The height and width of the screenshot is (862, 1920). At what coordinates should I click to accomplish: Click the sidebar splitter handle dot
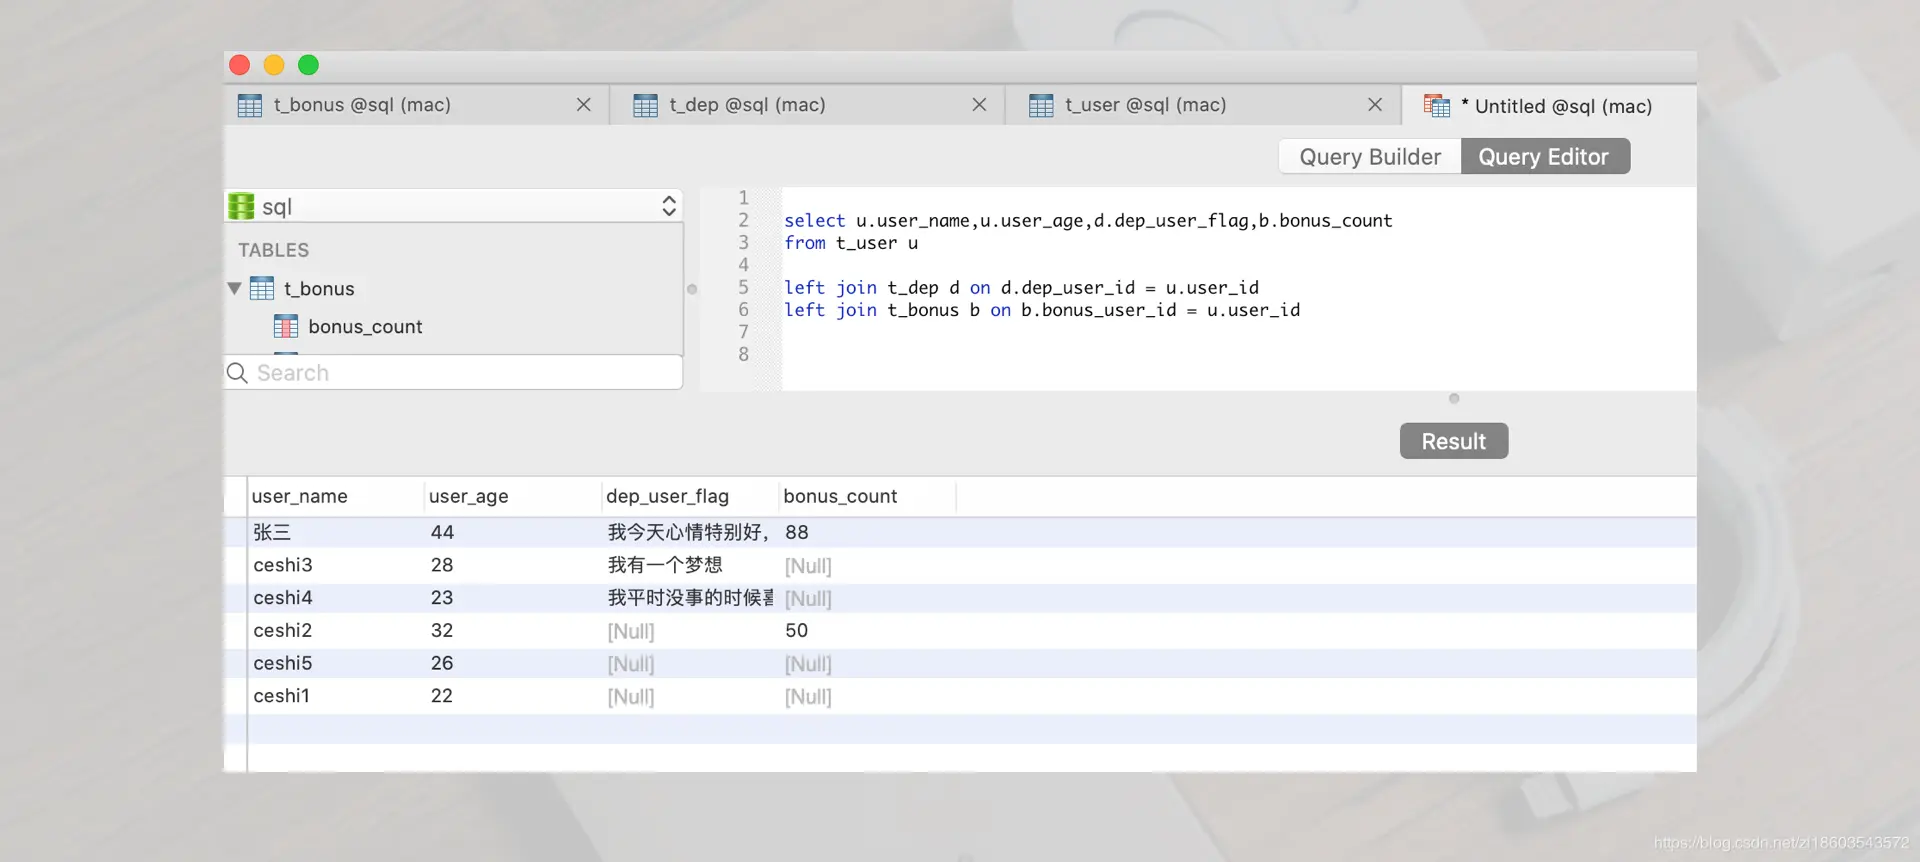pos(692,289)
